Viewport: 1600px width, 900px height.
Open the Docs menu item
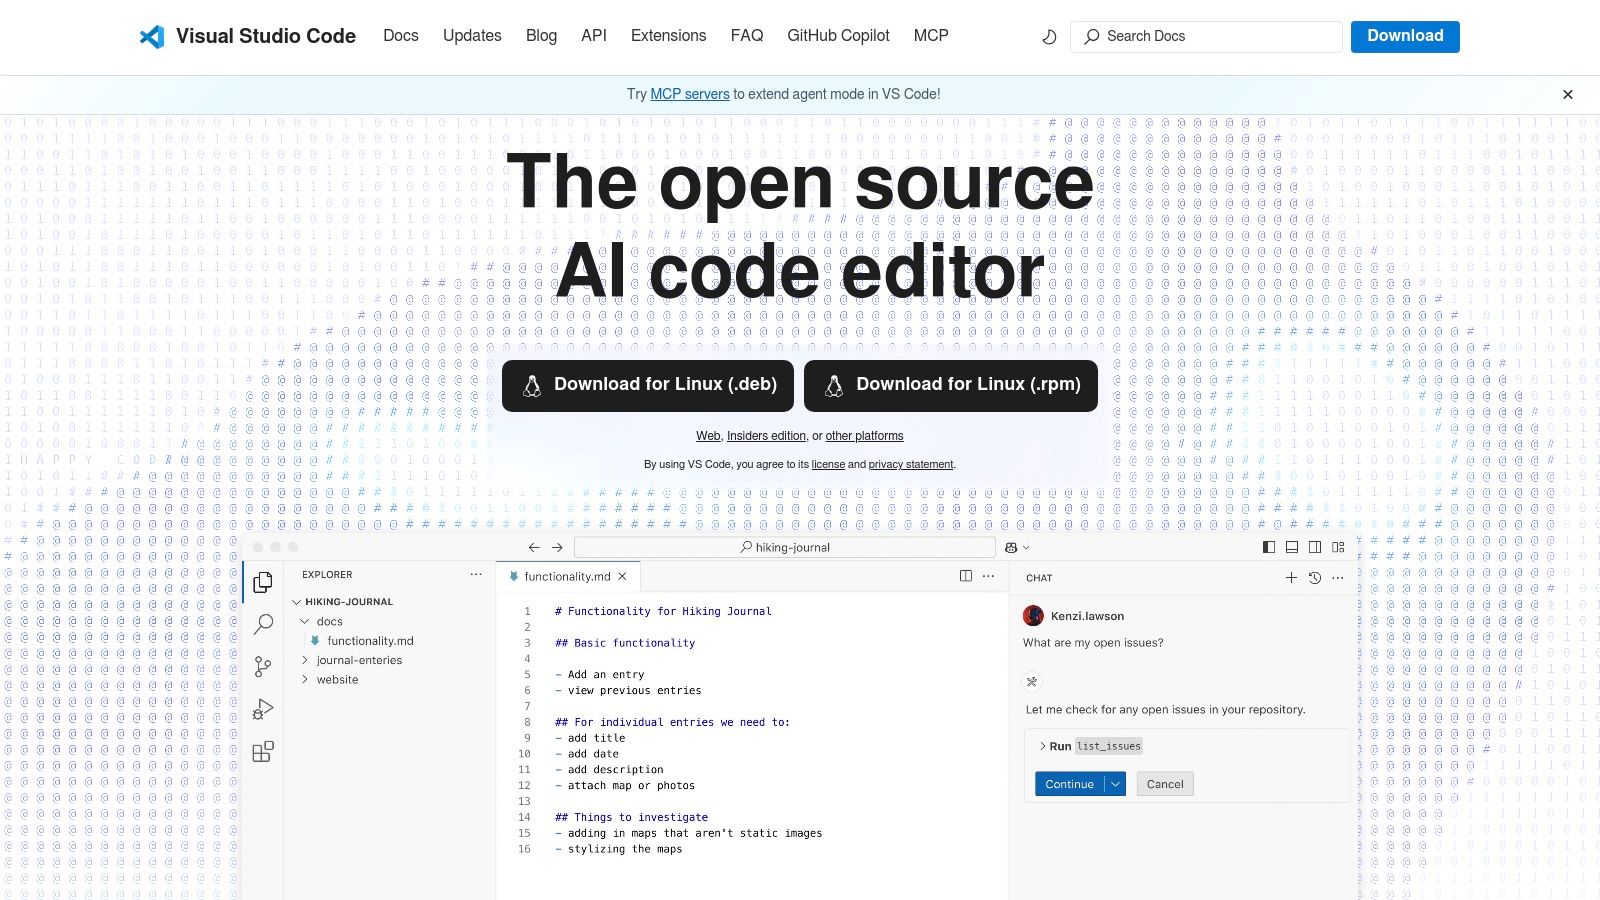[x=401, y=36]
